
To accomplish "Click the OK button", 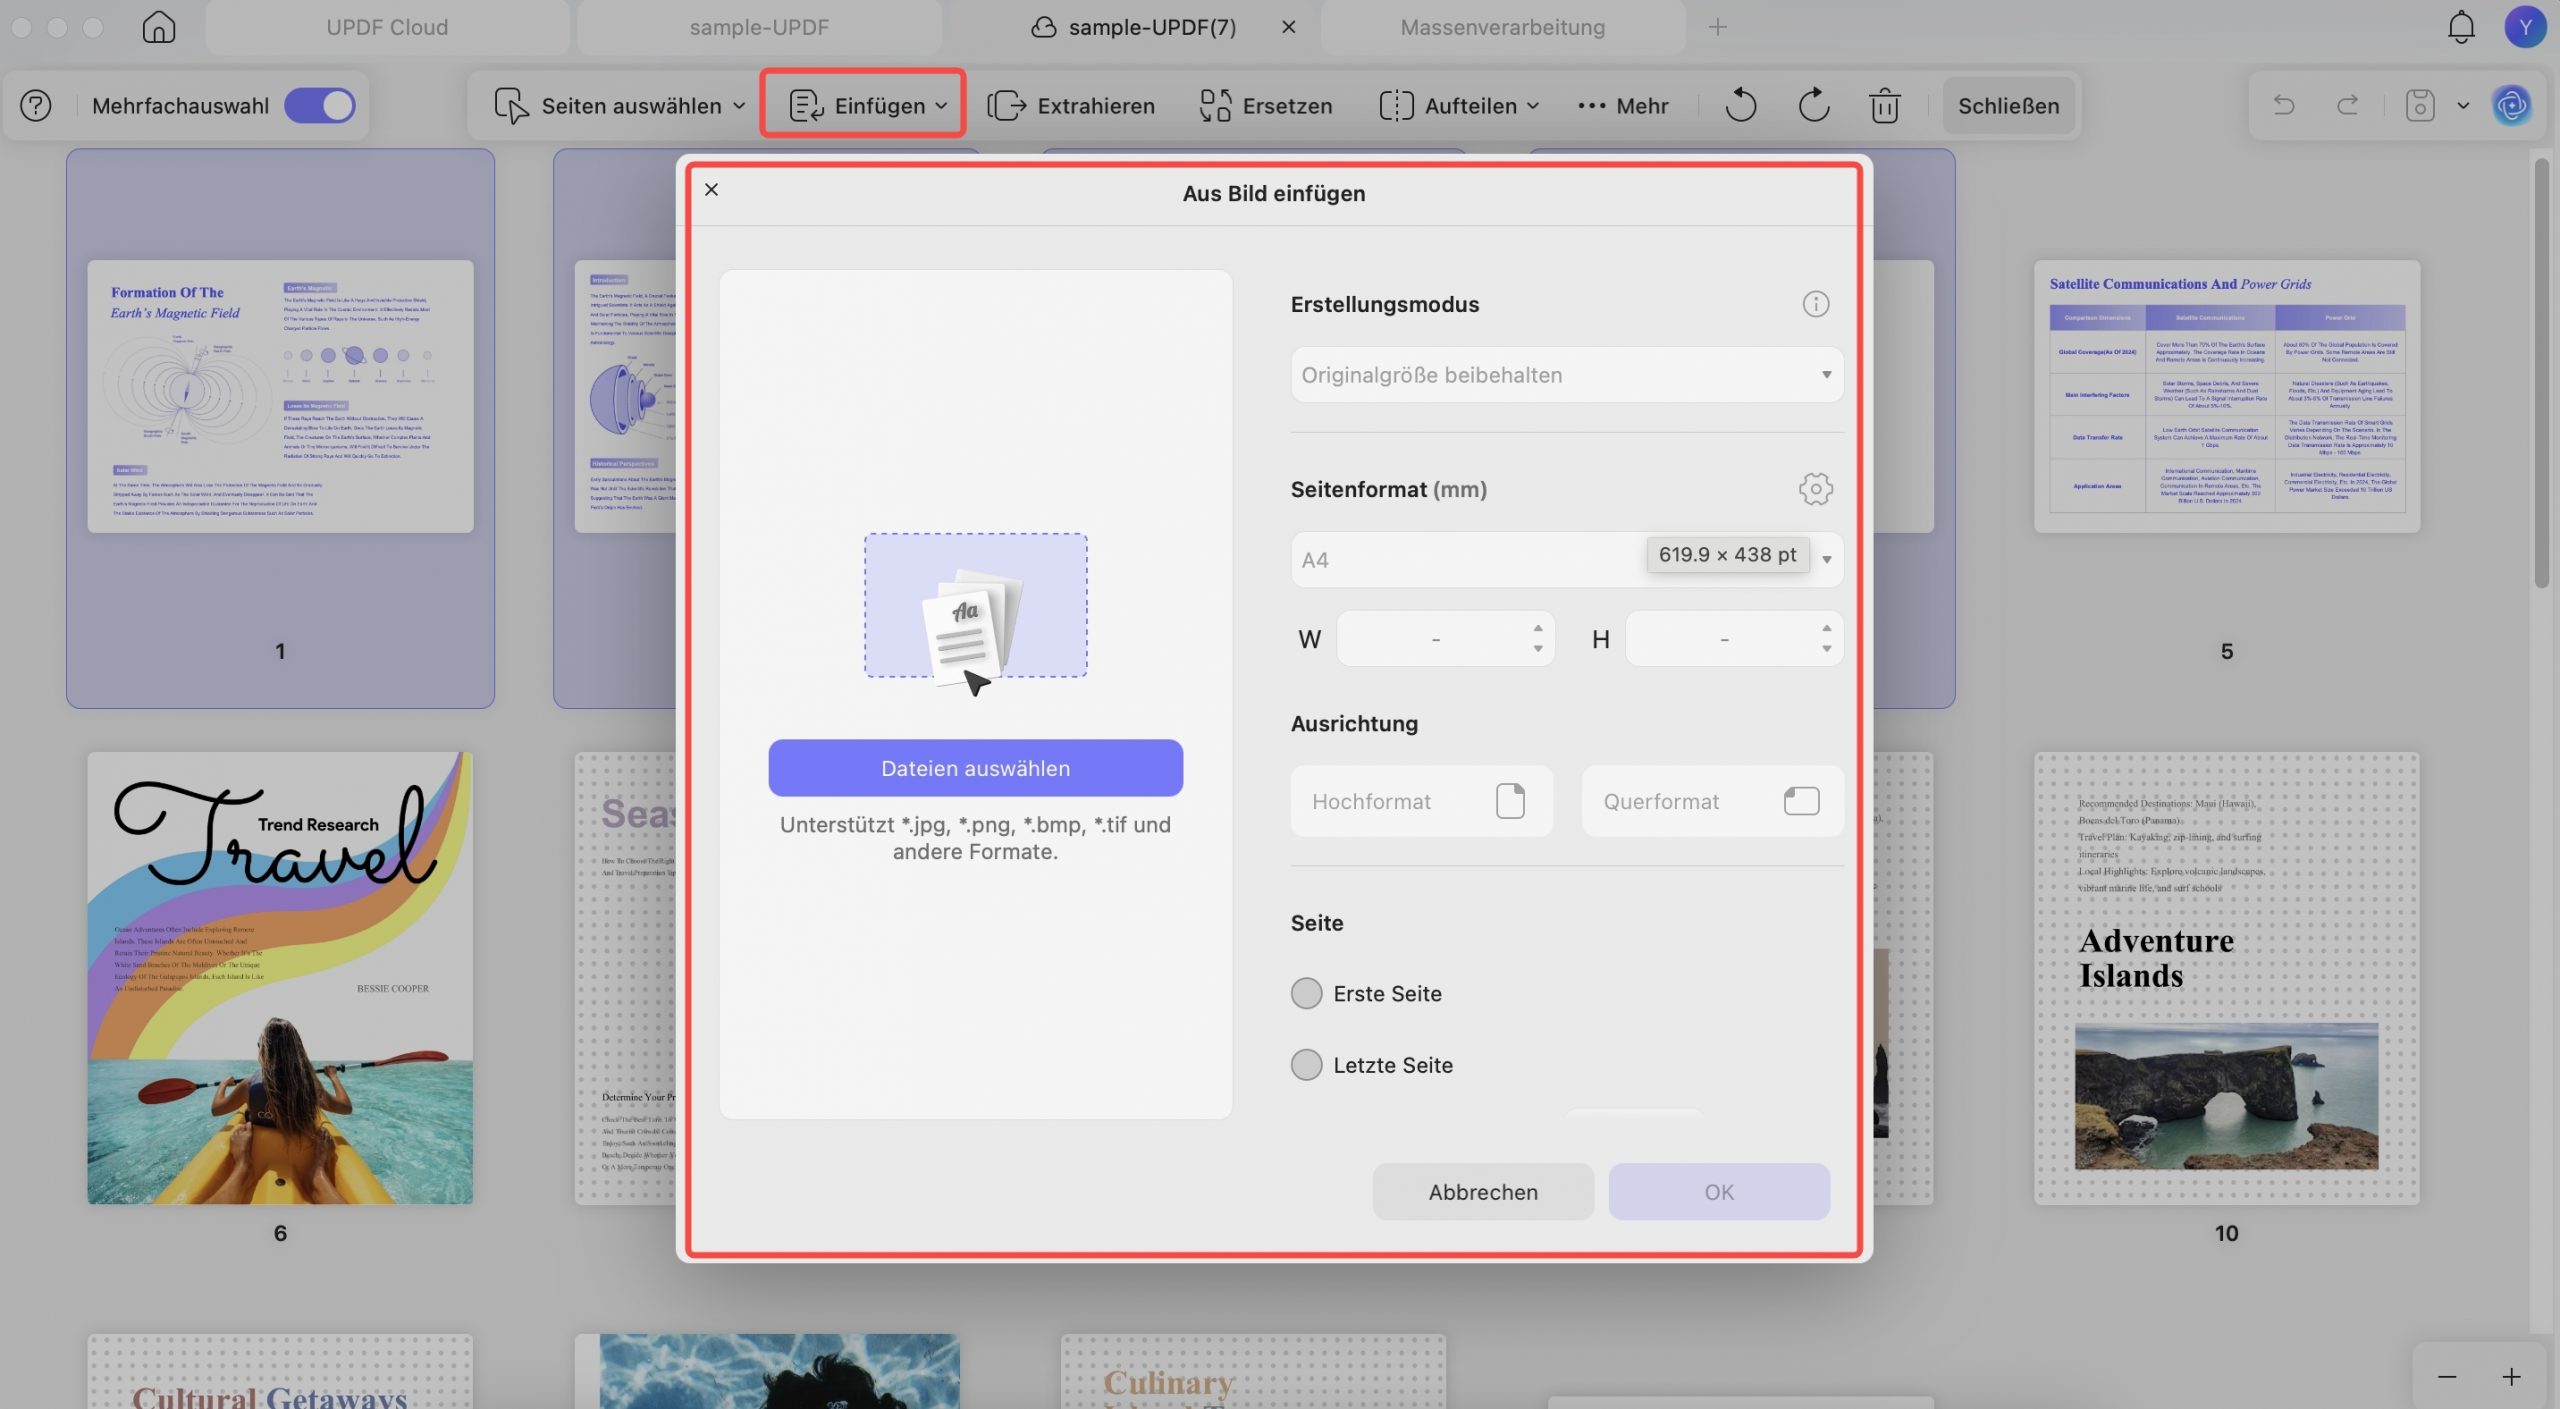I will pyautogui.click(x=1719, y=1192).
